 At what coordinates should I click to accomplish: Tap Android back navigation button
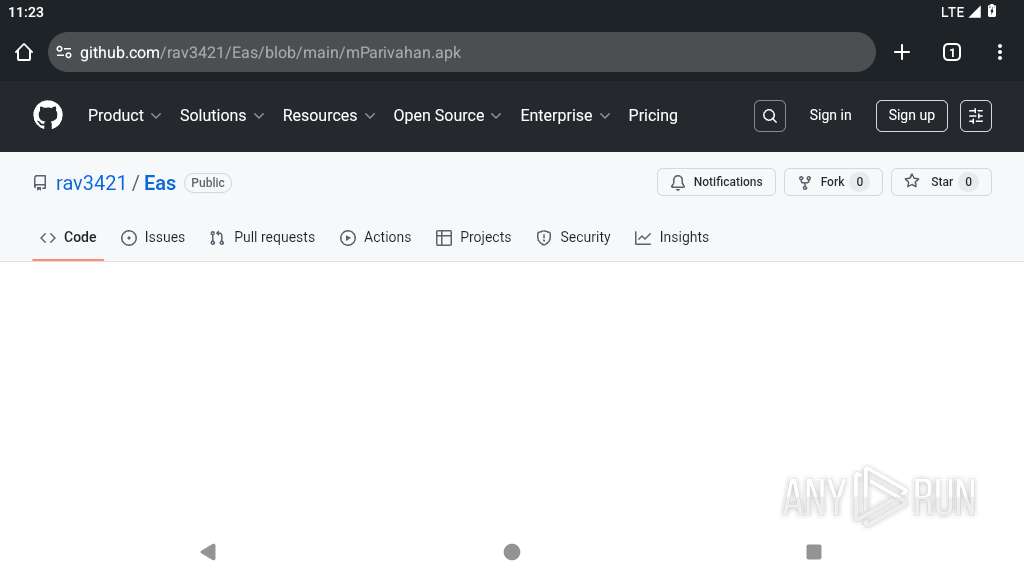208,552
